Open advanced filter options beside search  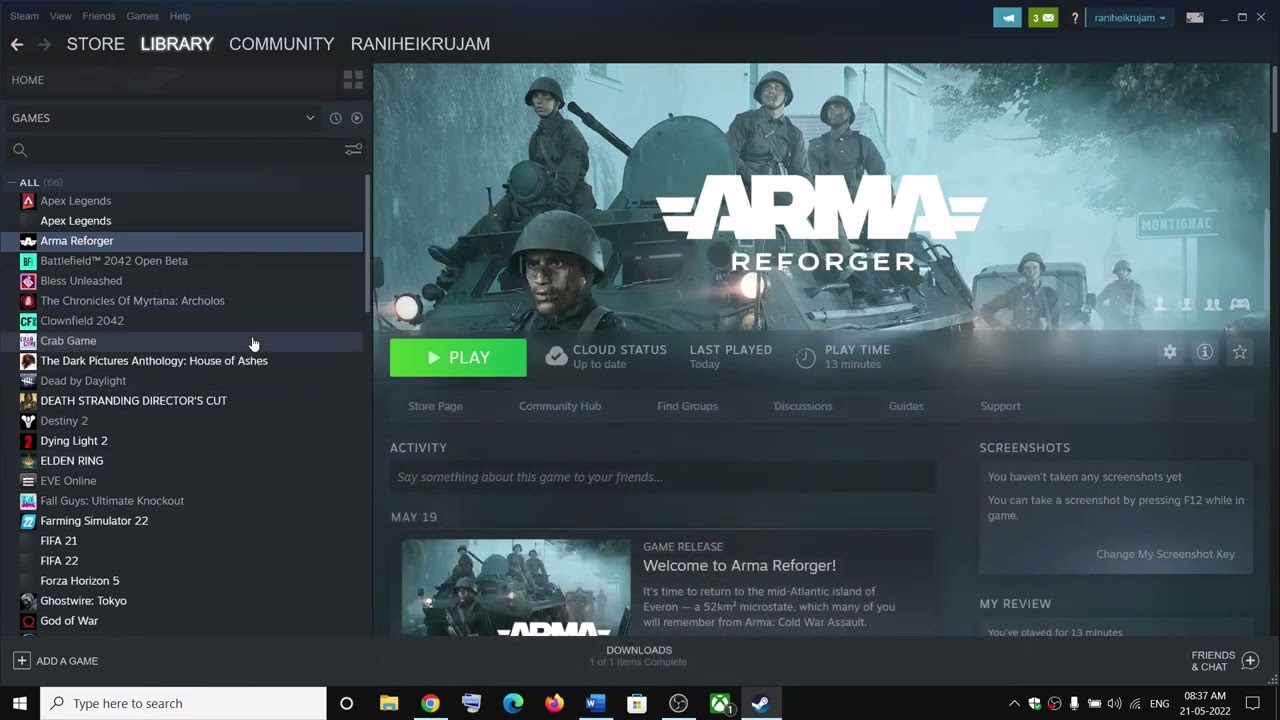pyautogui.click(x=353, y=150)
